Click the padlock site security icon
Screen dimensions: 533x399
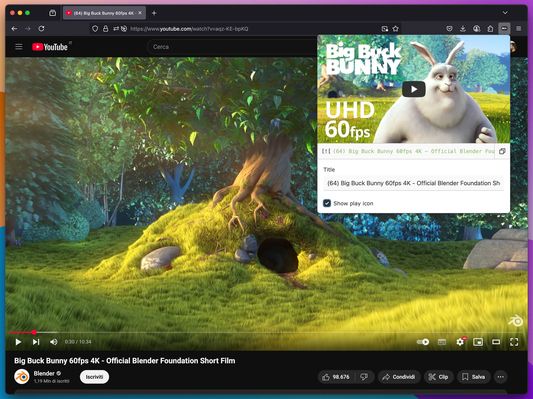[105, 29]
